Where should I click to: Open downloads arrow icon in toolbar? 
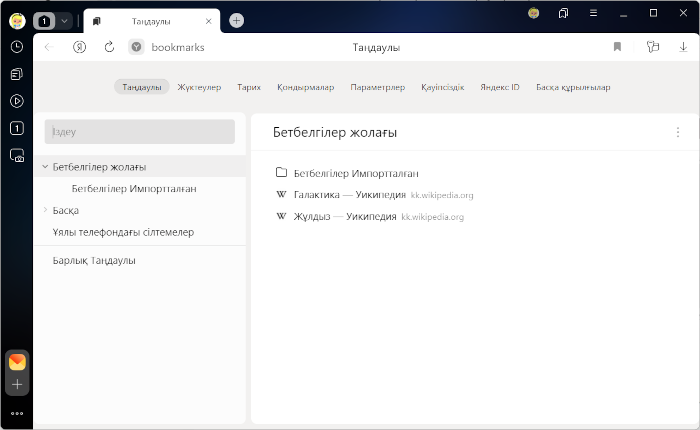coord(683,47)
